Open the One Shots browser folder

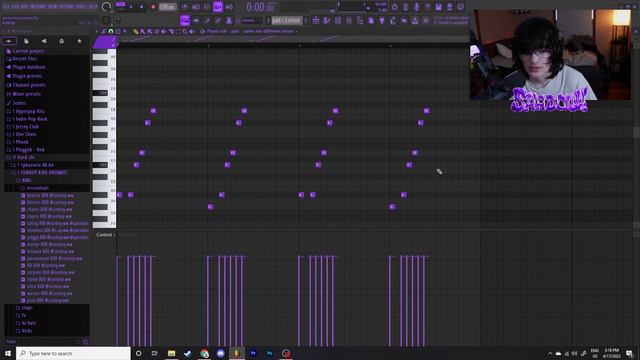pyautogui.click(x=22, y=134)
